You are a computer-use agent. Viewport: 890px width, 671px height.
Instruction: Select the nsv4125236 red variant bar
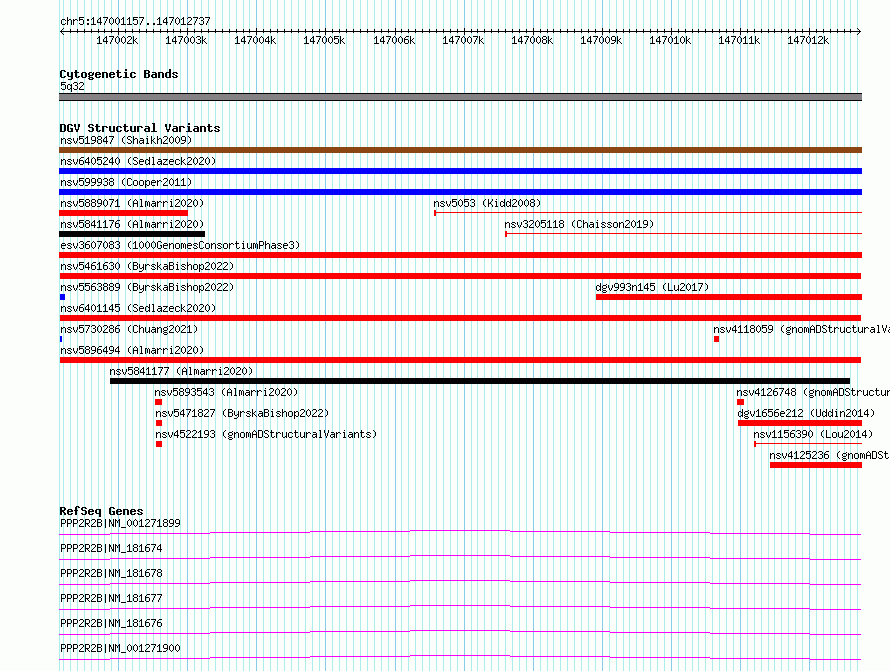click(x=816, y=465)
